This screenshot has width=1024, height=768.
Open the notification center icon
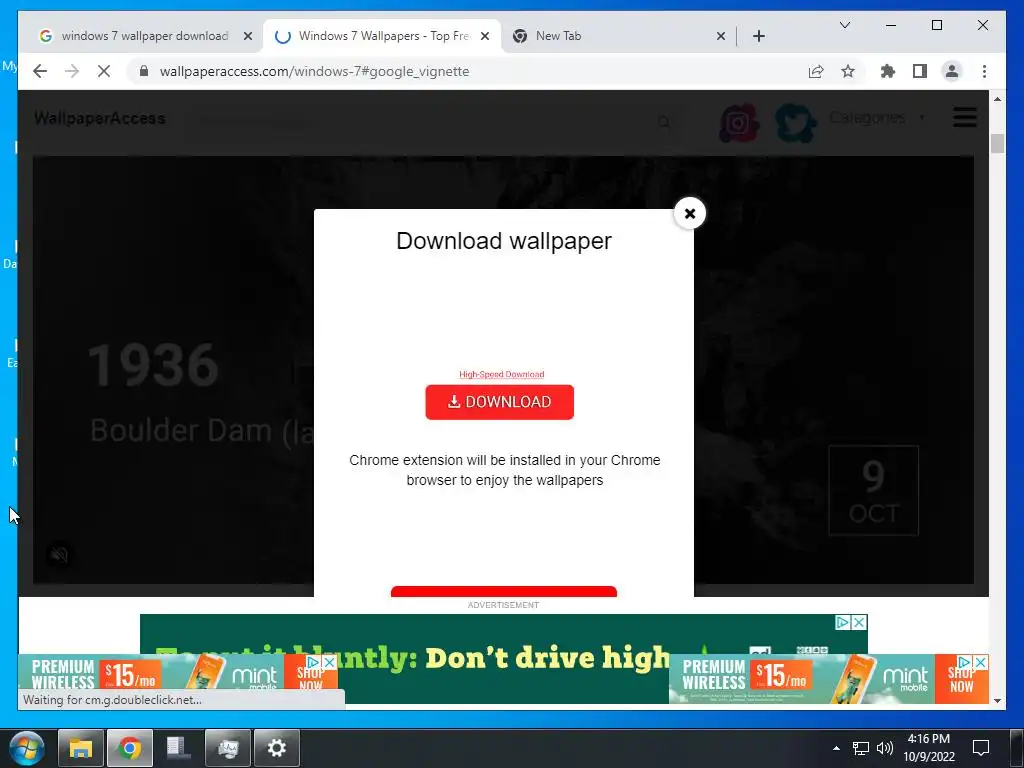981,748
